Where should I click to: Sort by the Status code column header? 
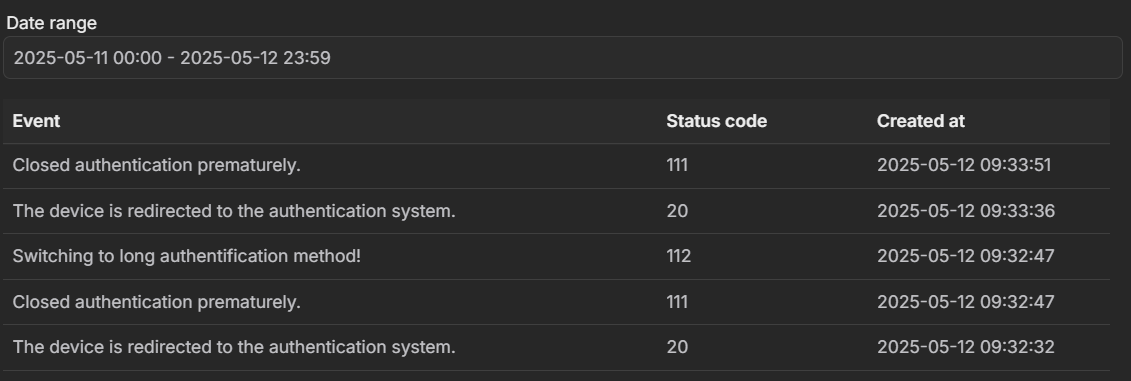pyautogui.click(x=716, y=121)
